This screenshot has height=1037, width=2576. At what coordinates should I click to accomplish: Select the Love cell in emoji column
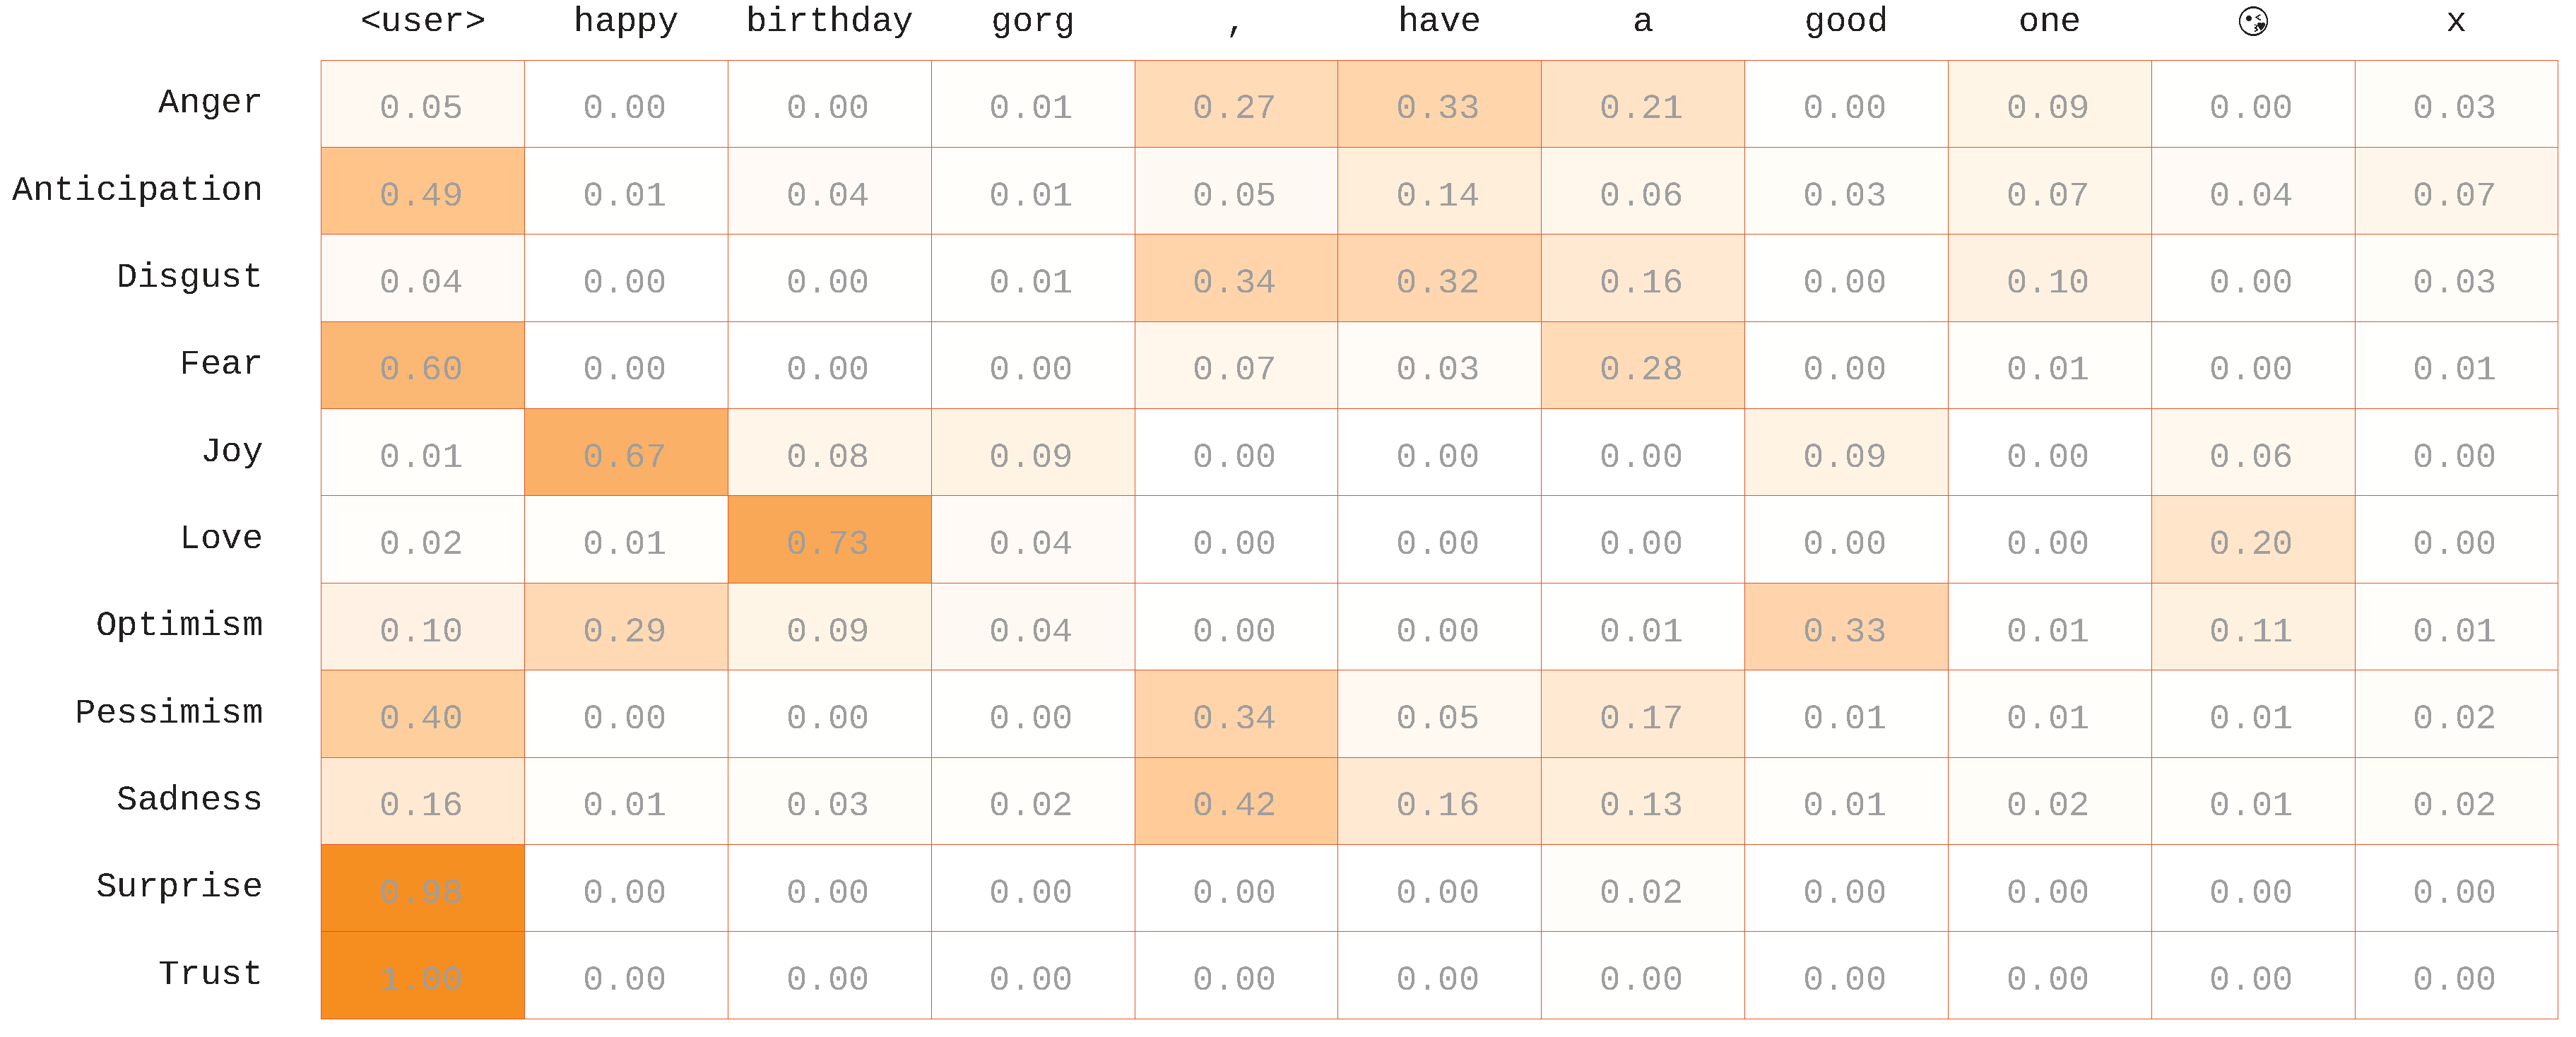click(x=2252, y=540)
